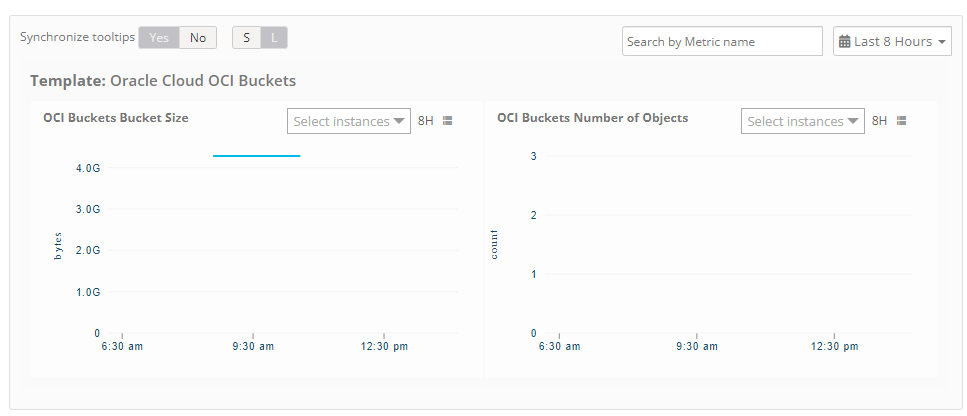This screenshot has width=967, height=416.
Task: Switch chart size to L
Action: pyautogui.click(x=274, y=38)
